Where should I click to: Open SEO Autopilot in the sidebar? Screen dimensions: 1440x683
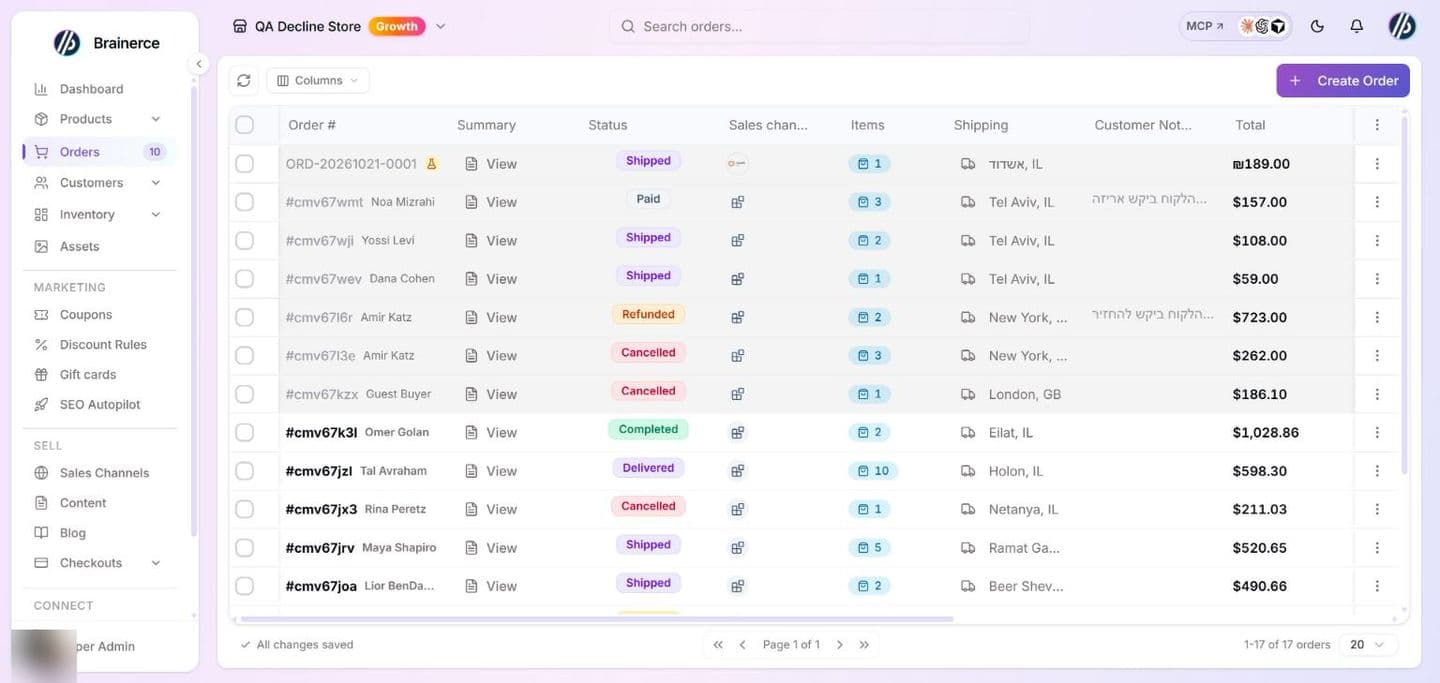point(98,404)
